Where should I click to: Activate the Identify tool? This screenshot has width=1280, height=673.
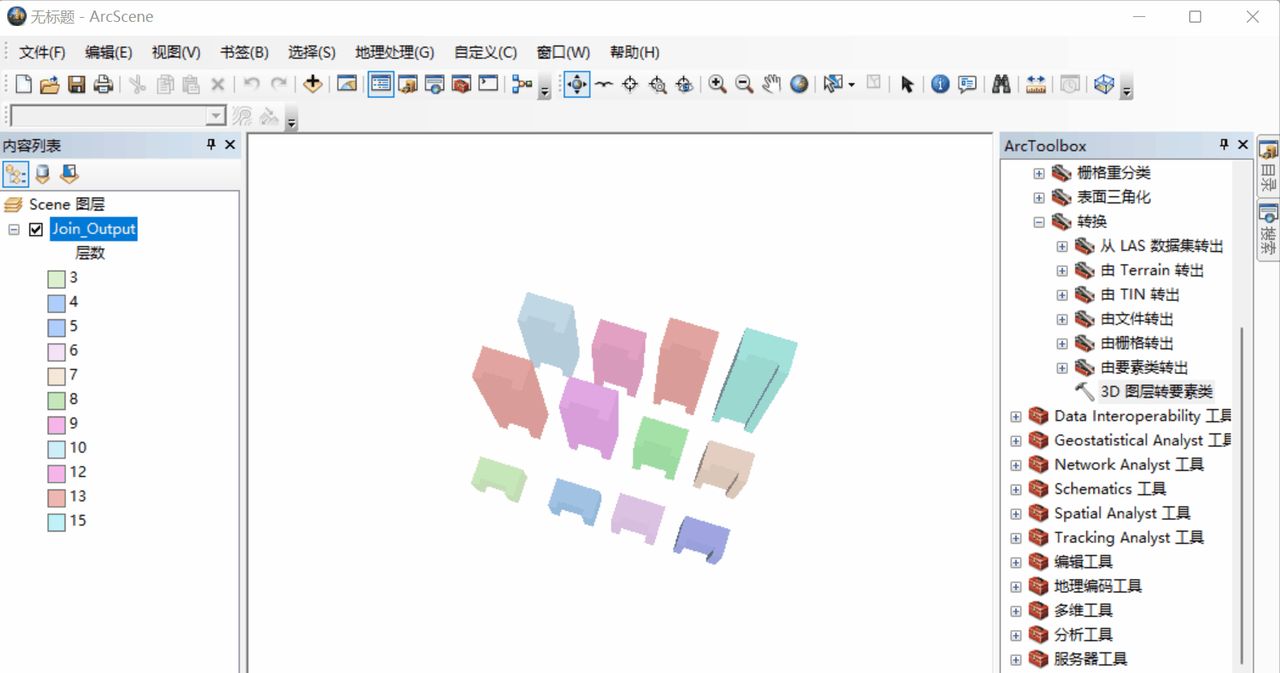940,84
